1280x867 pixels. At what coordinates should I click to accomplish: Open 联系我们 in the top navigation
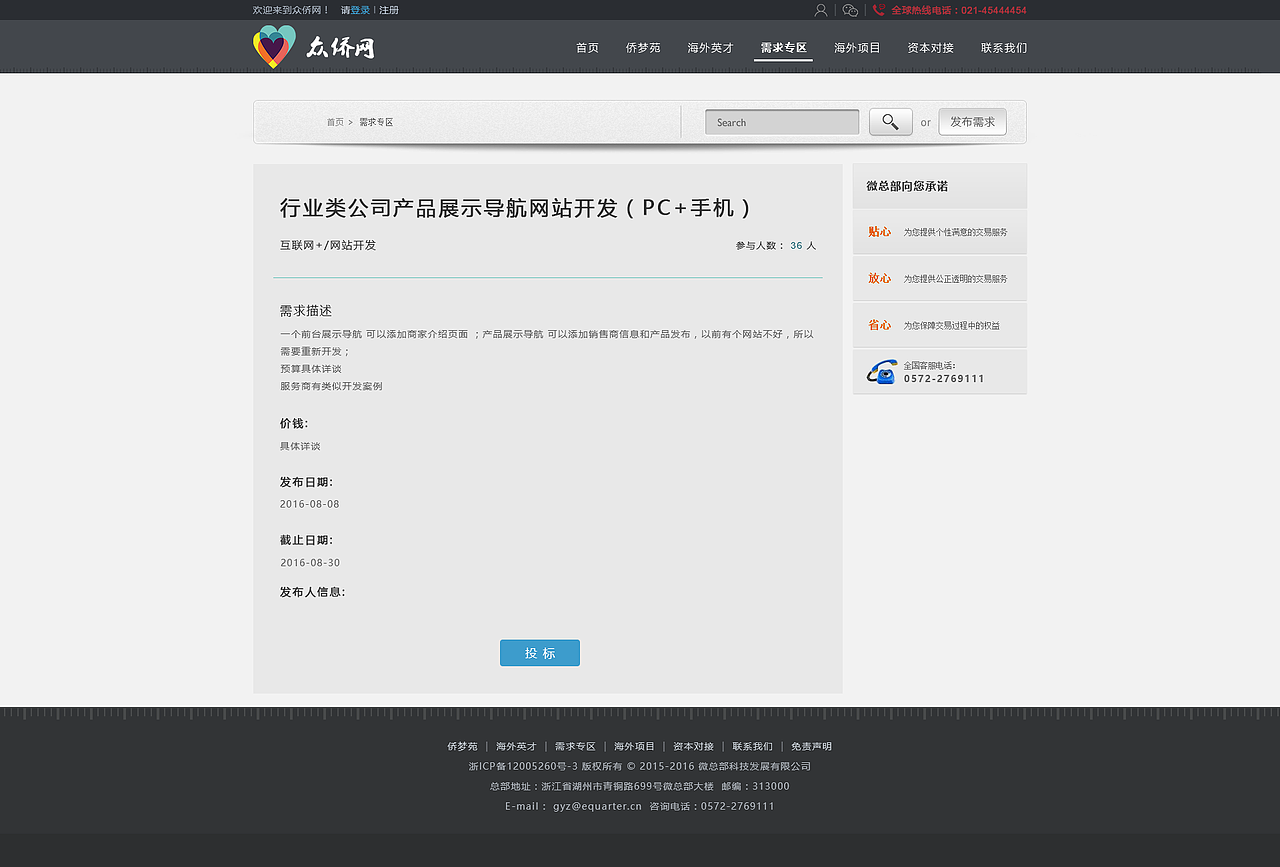(1004, 48)
